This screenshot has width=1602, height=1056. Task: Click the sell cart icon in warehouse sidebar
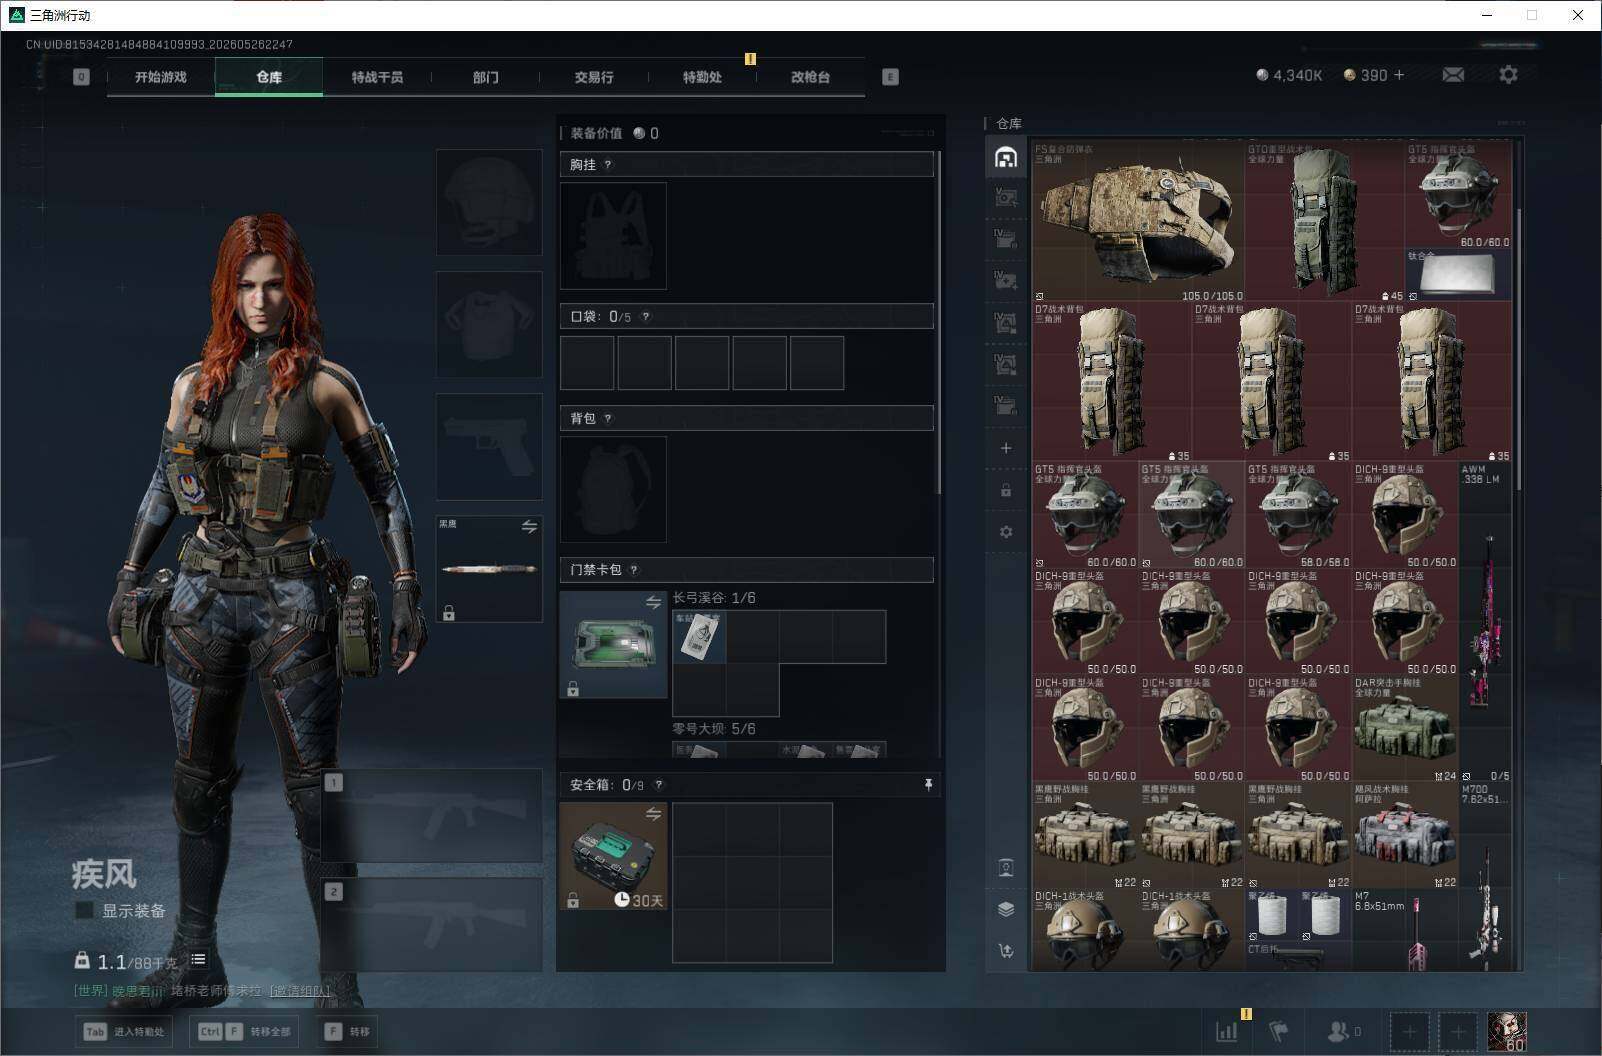coord(1006,951)
